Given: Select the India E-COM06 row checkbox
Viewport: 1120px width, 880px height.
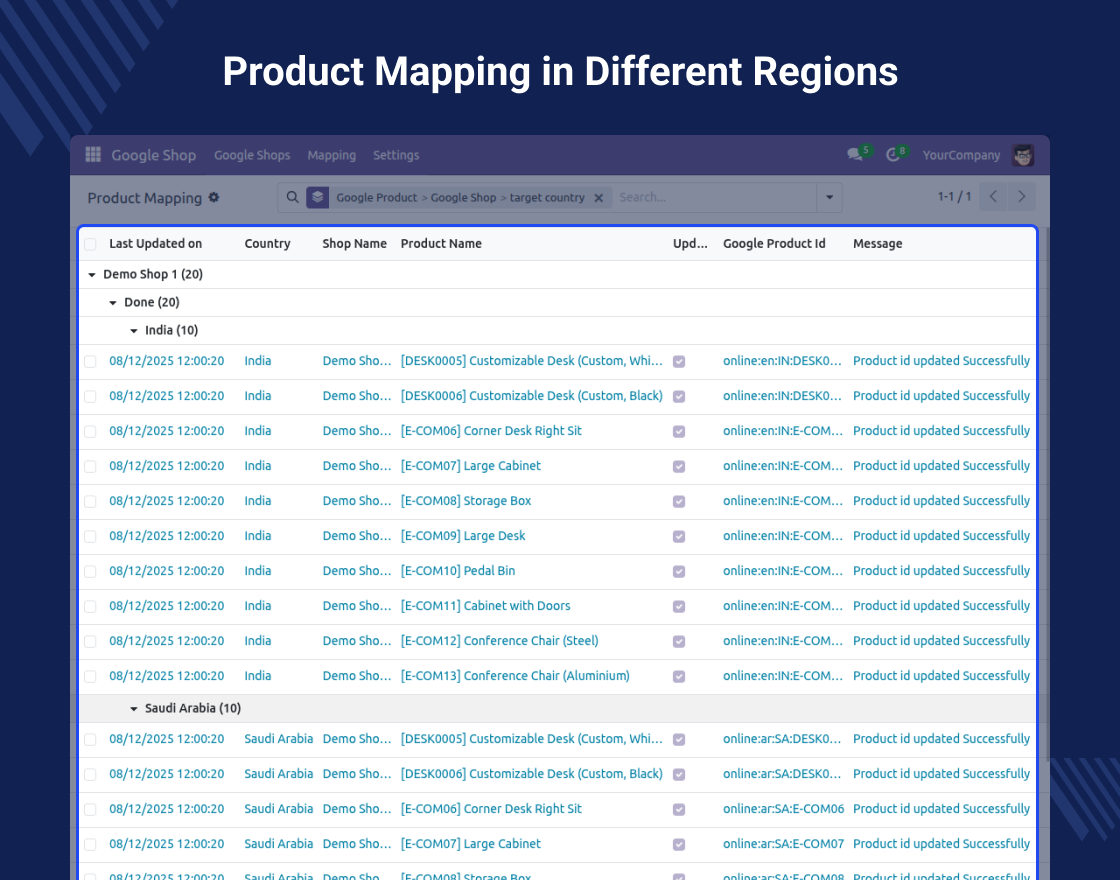Looking at the screenshot, I should 90,431.
